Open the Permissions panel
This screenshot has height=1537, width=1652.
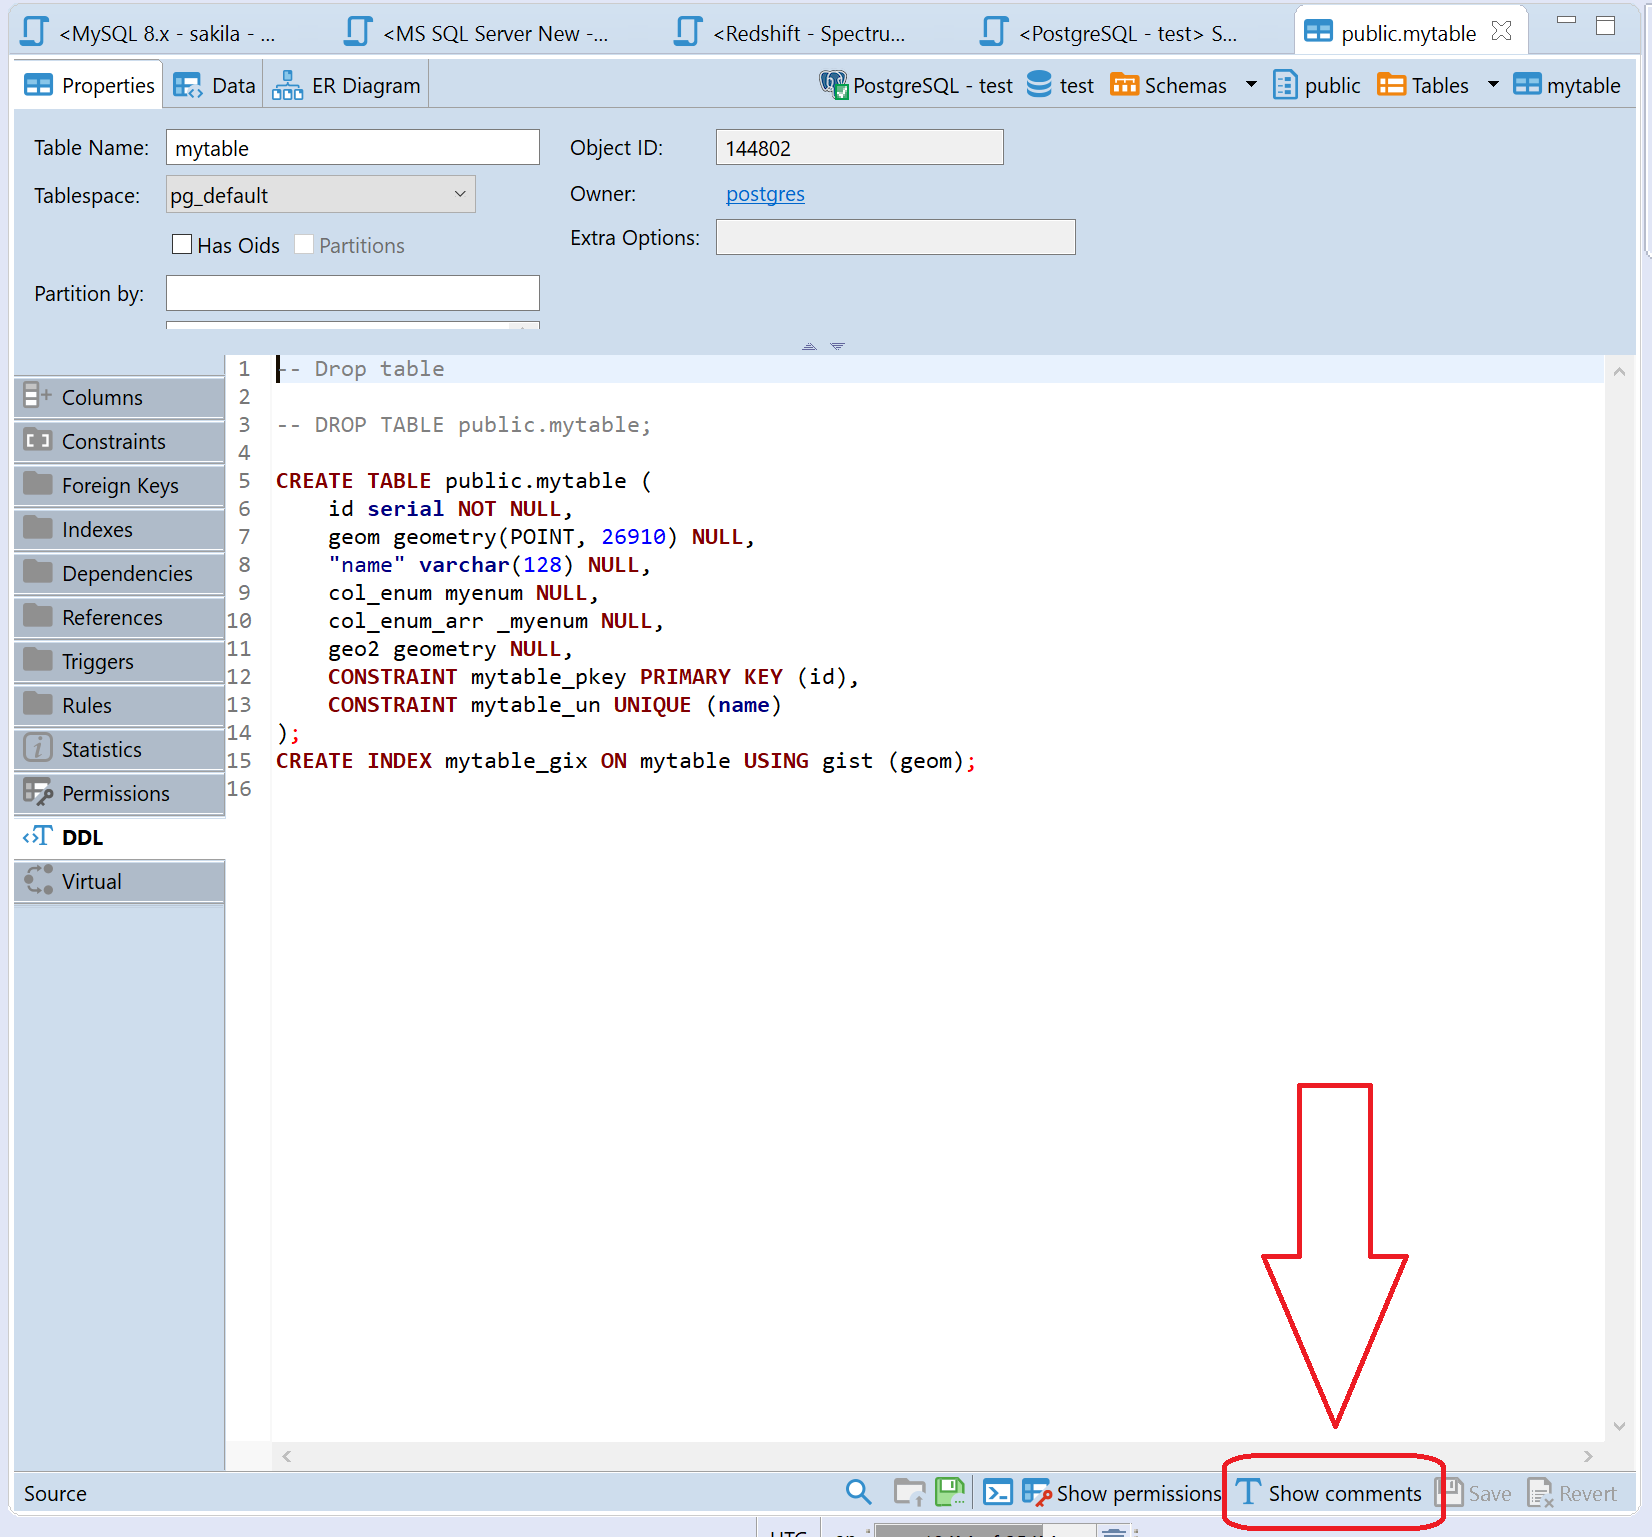[115, 793]
